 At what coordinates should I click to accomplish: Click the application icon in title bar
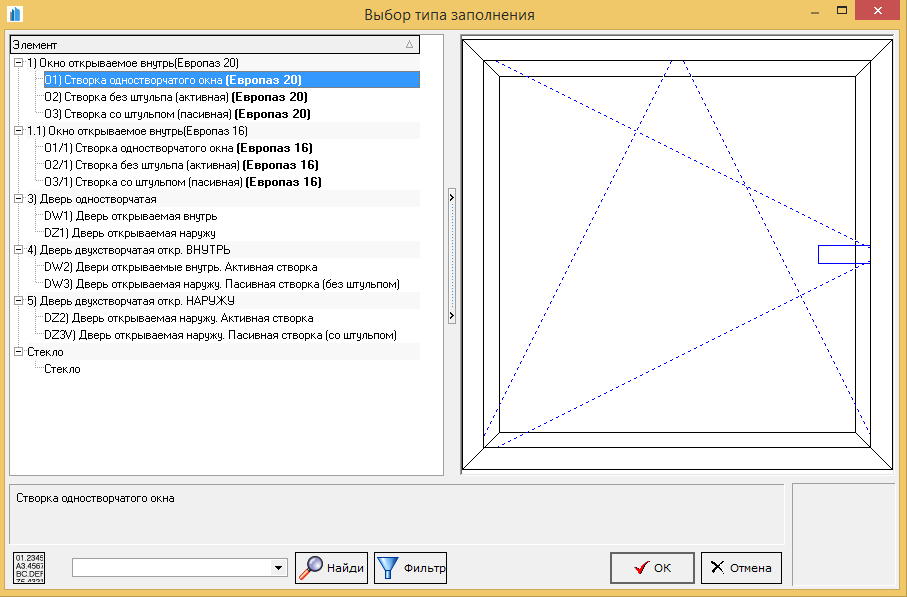pyautogui.click(x=14, y=13)
